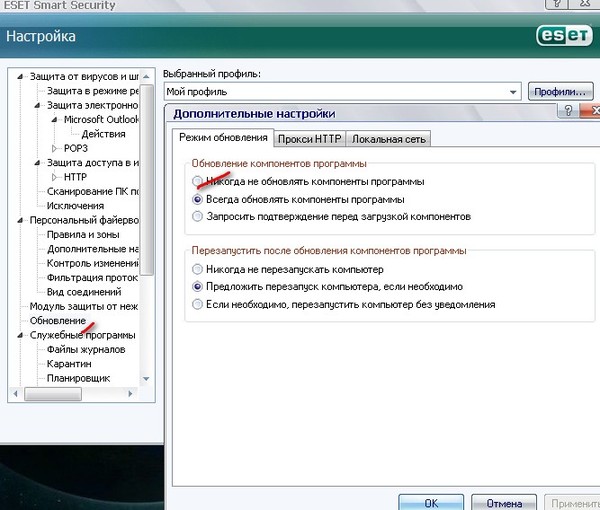The image size is (600, 510).
Task: Collapse Защита электронной почты node
Action: coord(37,105)
